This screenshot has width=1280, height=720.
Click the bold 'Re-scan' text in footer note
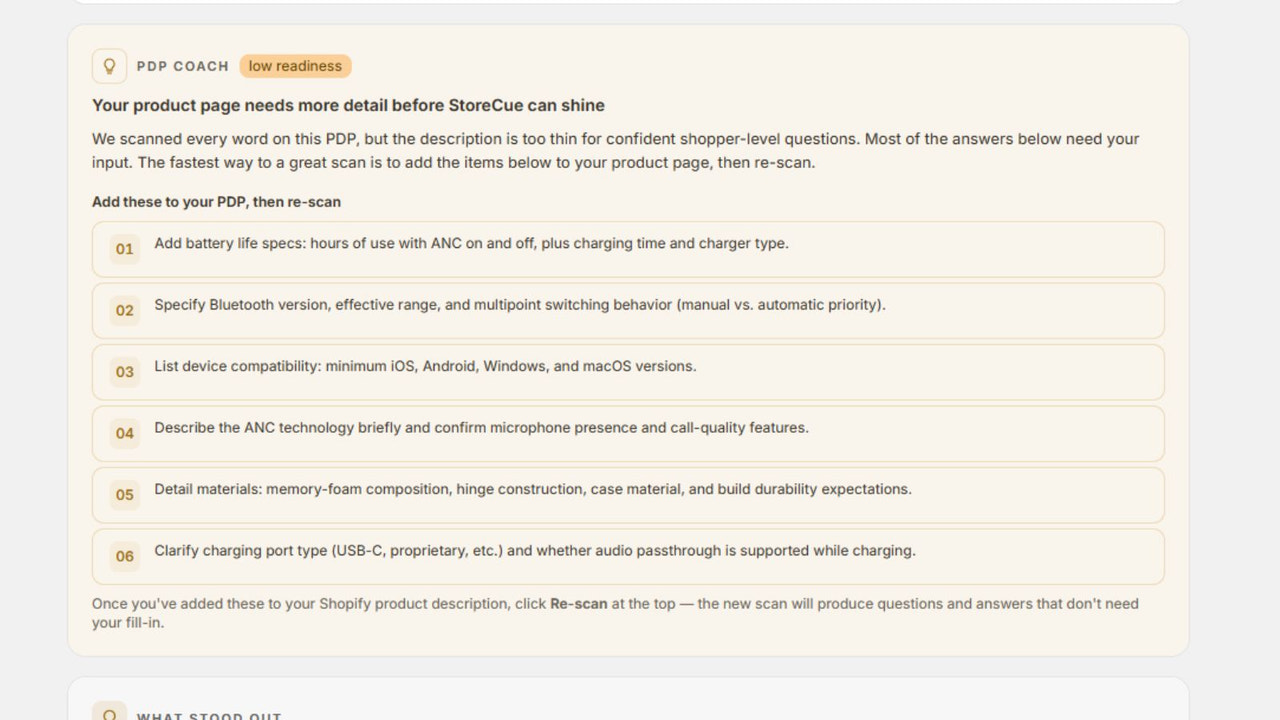click(579, 604)
